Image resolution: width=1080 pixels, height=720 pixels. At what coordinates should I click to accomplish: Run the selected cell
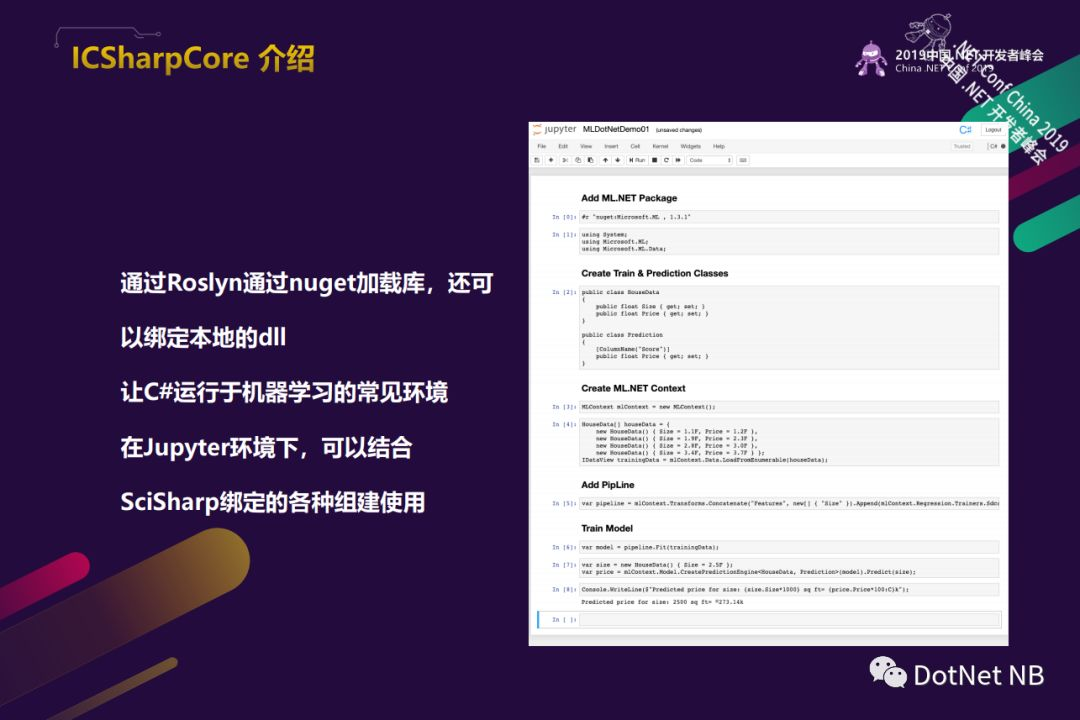(637, 161)
